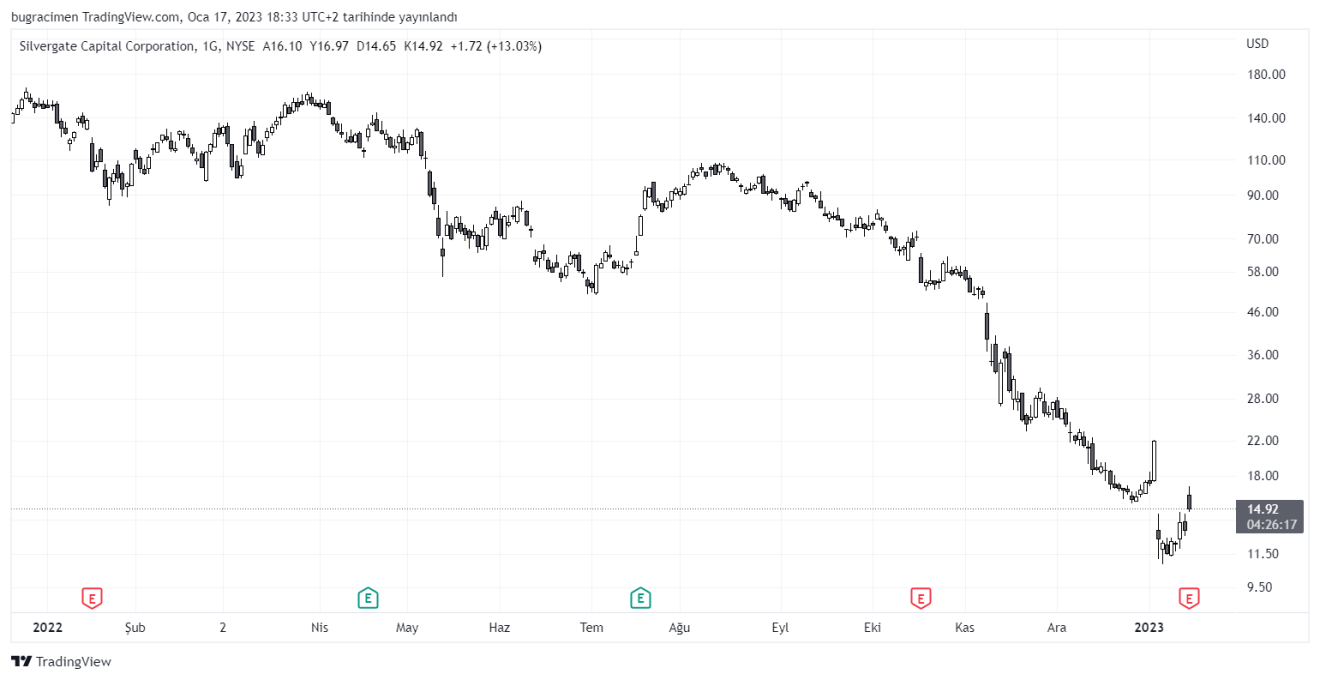Image resolution: width=1320 pixels, height=680 pixels.
Task: Select the Kas label on time axis
Action: (x=965, y=628)
